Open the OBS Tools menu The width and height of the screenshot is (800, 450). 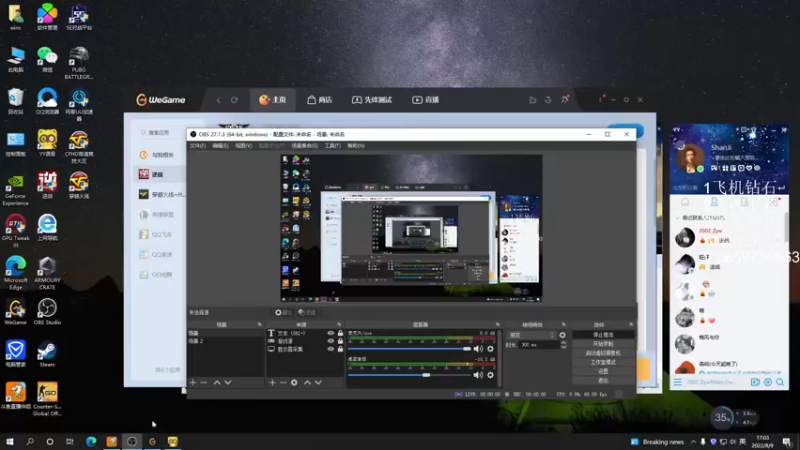(333, 146)
